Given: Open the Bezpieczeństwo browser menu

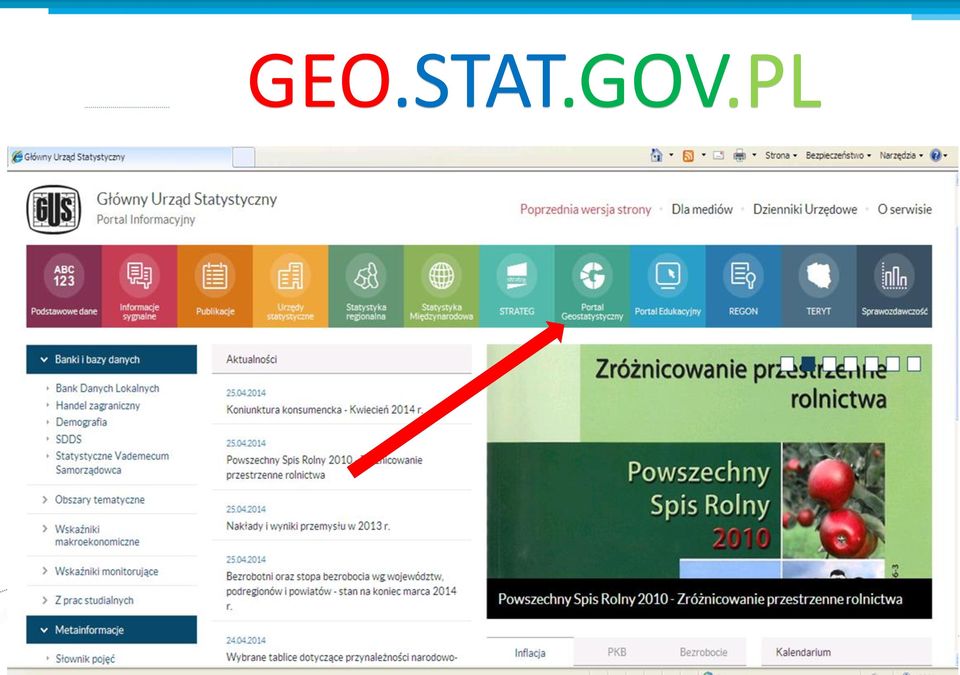Looking at the screenshot, I should (838, 156).
